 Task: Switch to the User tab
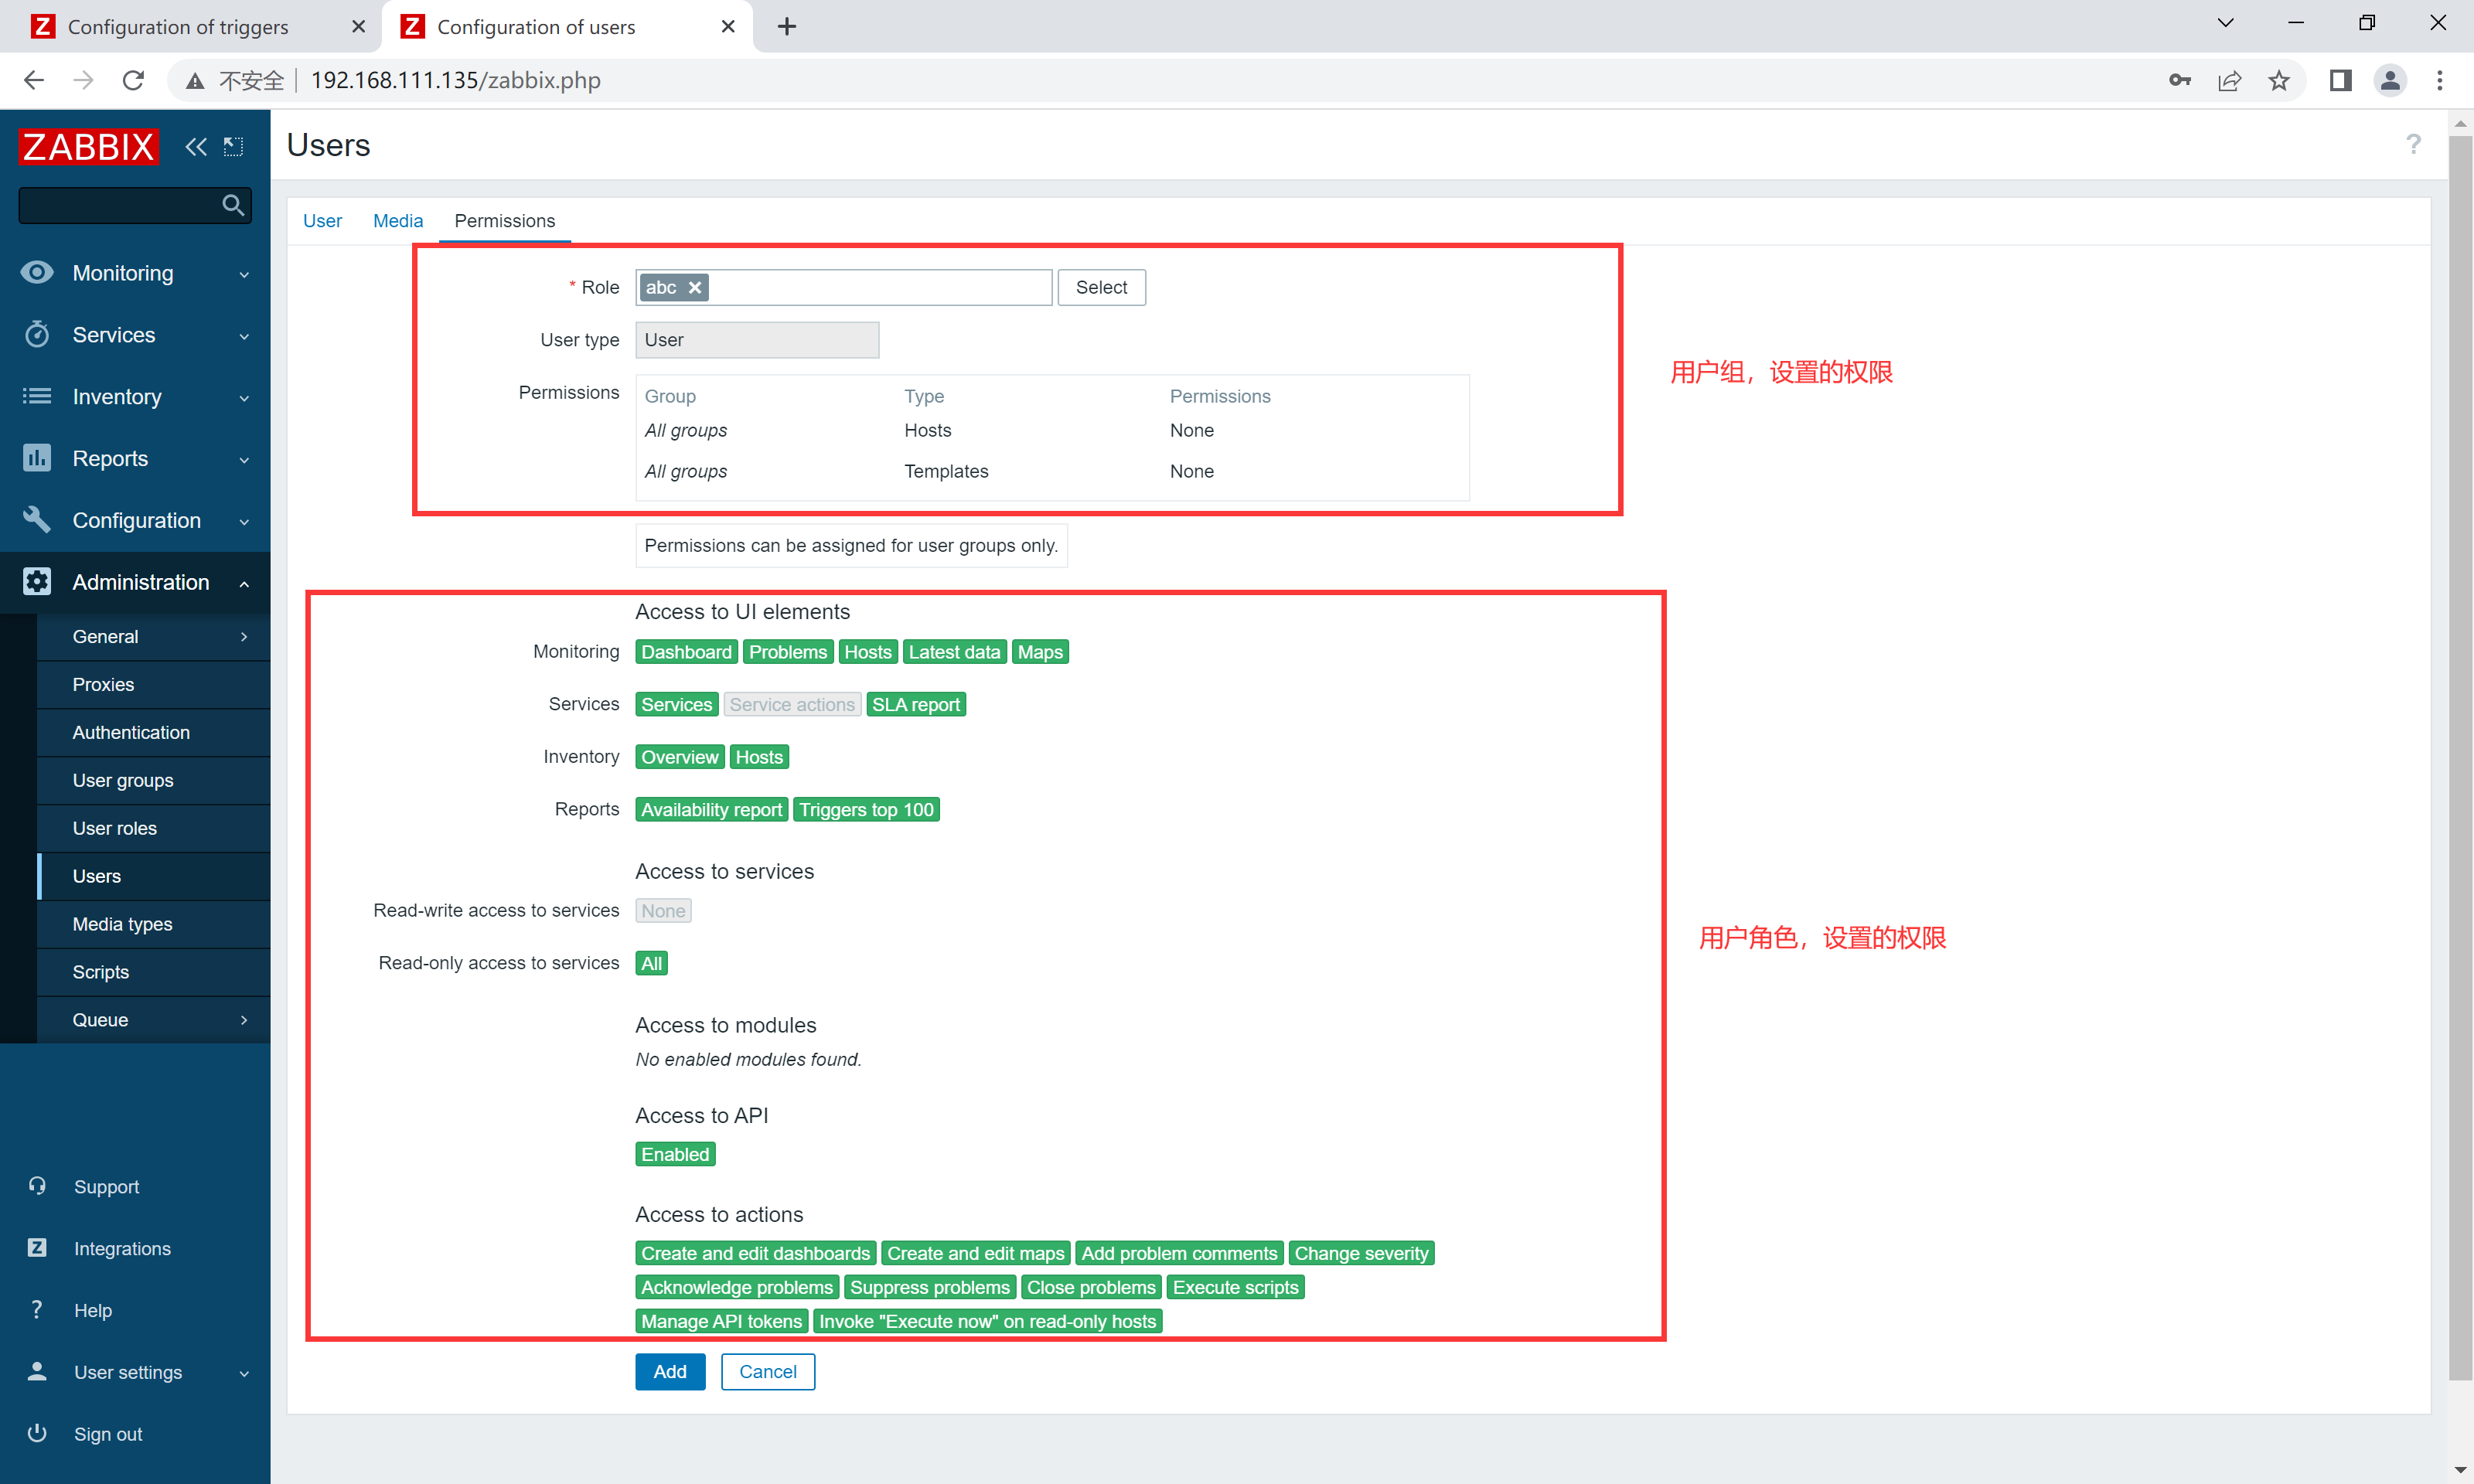tap(322, 220)
